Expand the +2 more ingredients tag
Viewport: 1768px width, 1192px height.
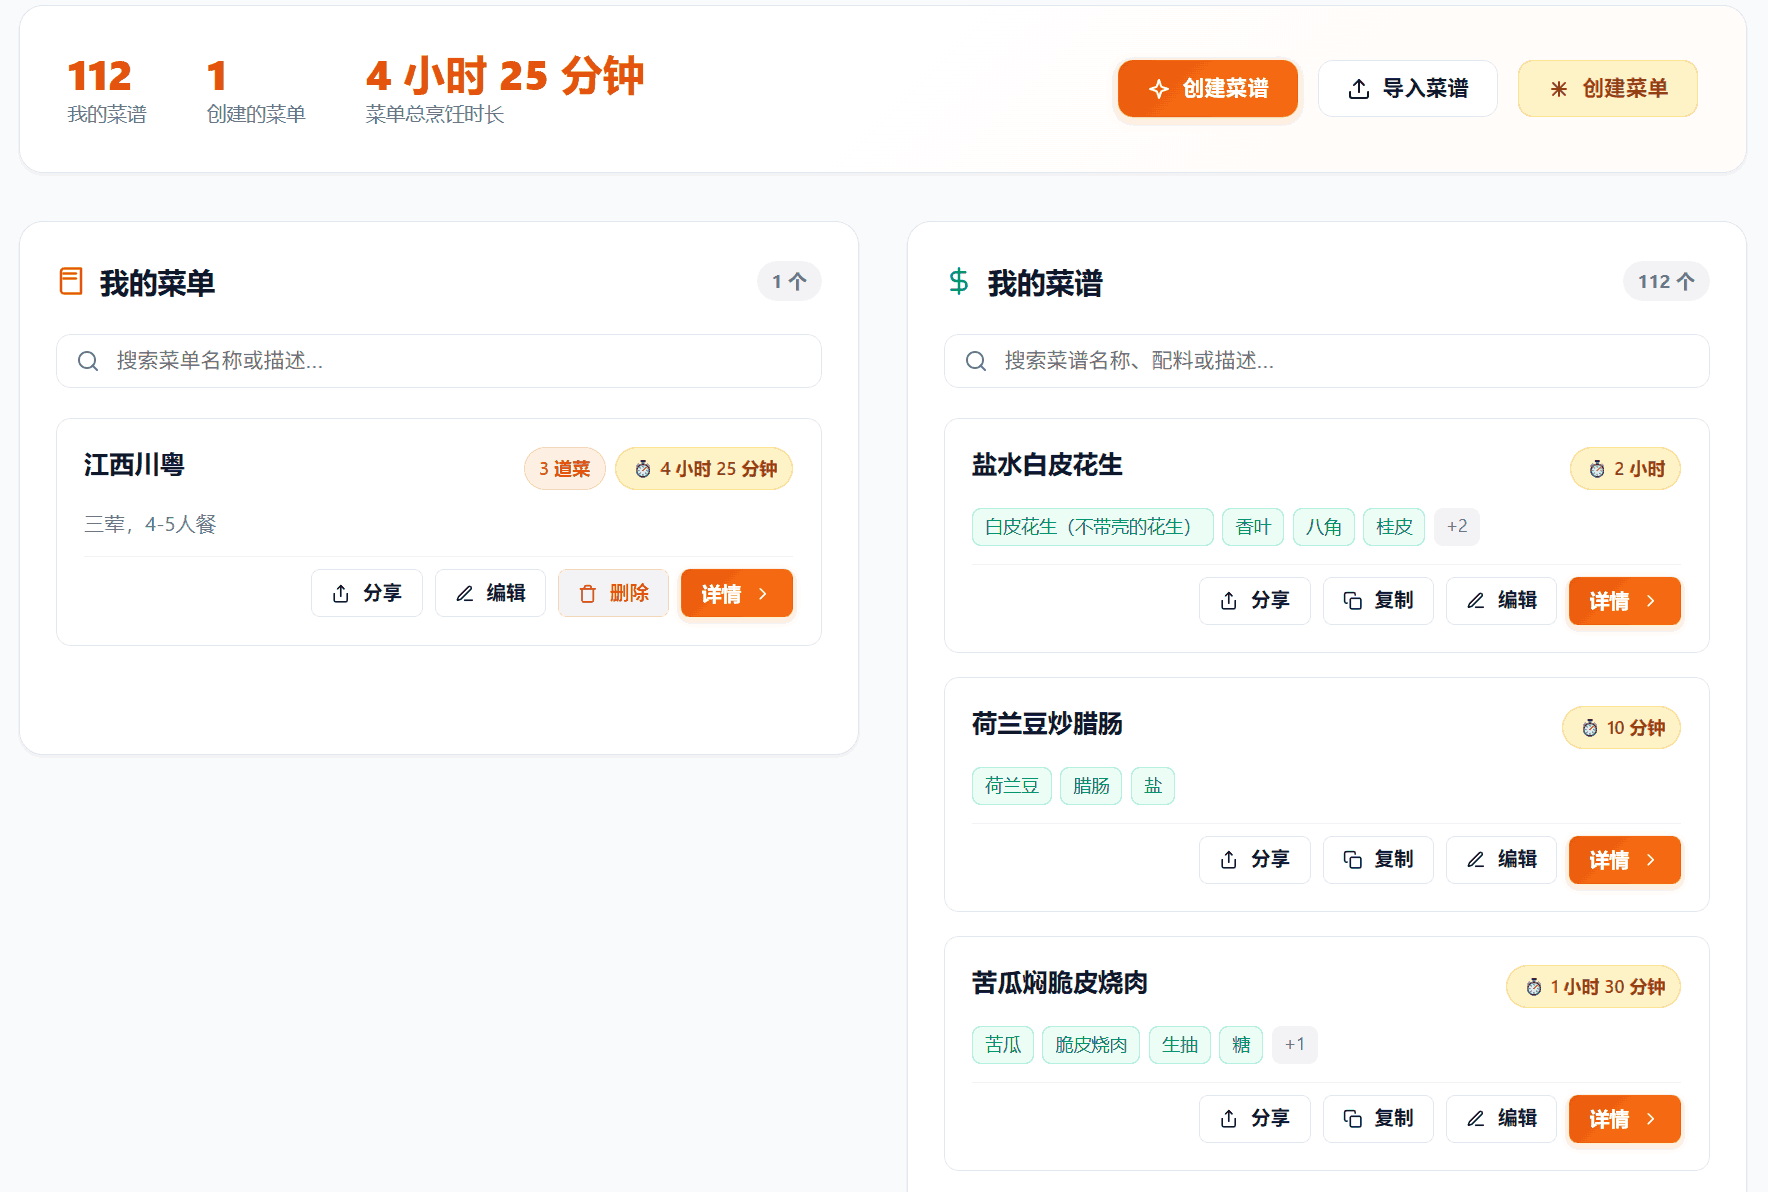(1457, 527)
